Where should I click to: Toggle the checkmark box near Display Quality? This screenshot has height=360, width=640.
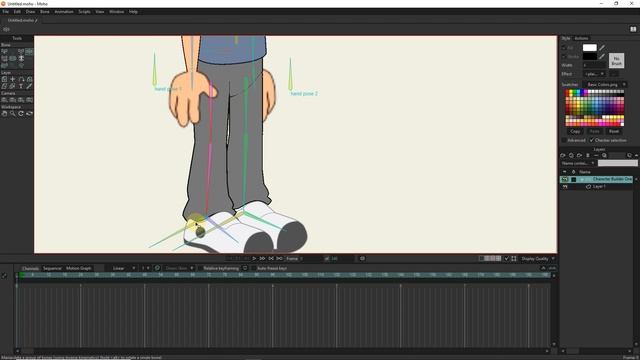507,259
